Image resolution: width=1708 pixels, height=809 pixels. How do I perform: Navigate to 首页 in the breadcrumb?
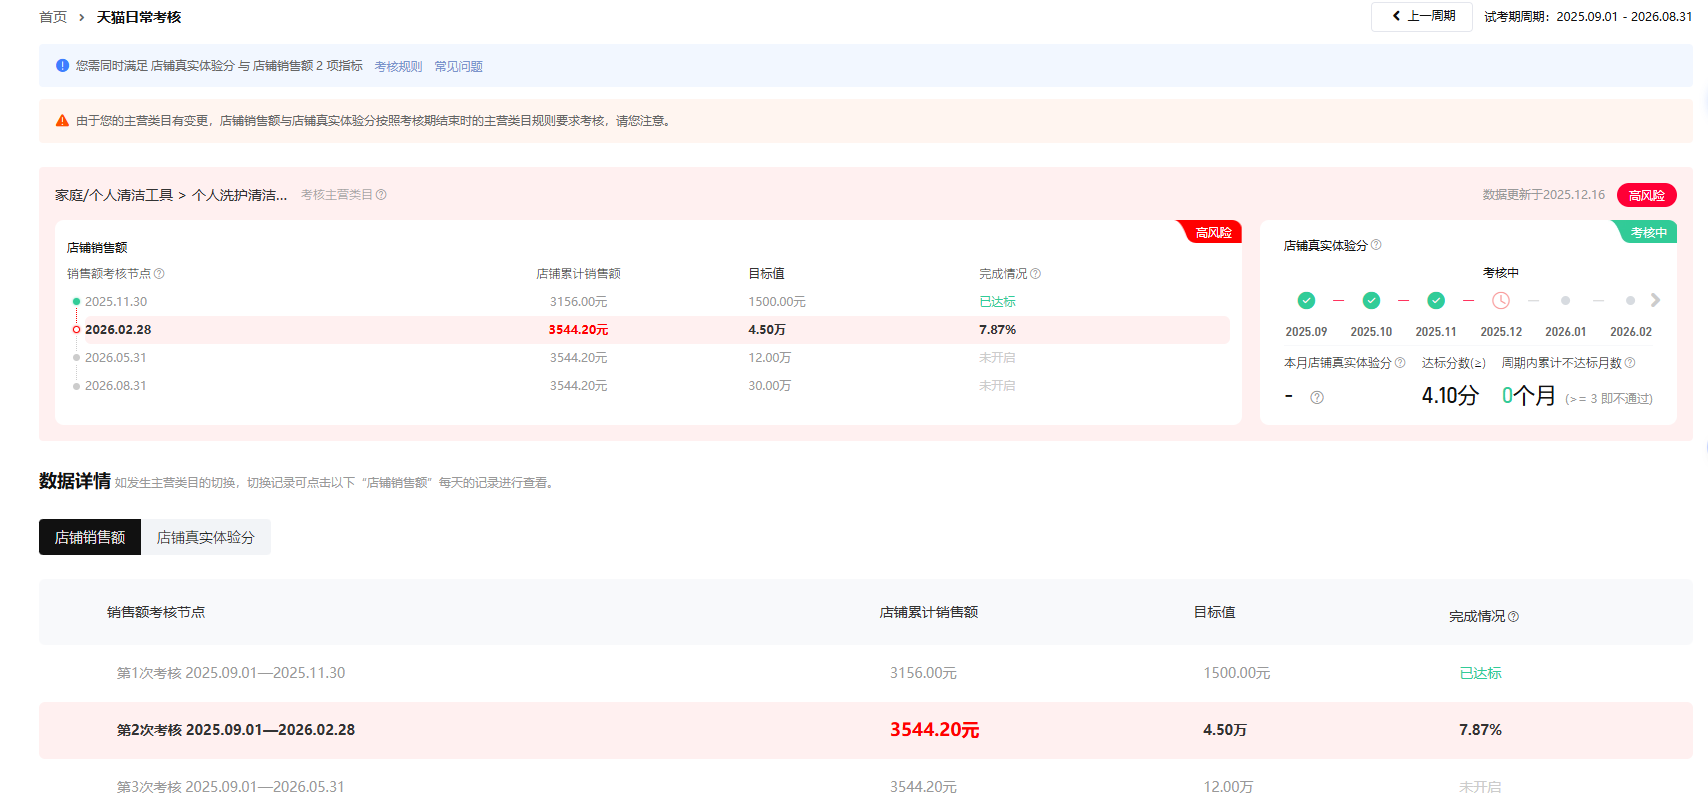click(x=53, y=17)
